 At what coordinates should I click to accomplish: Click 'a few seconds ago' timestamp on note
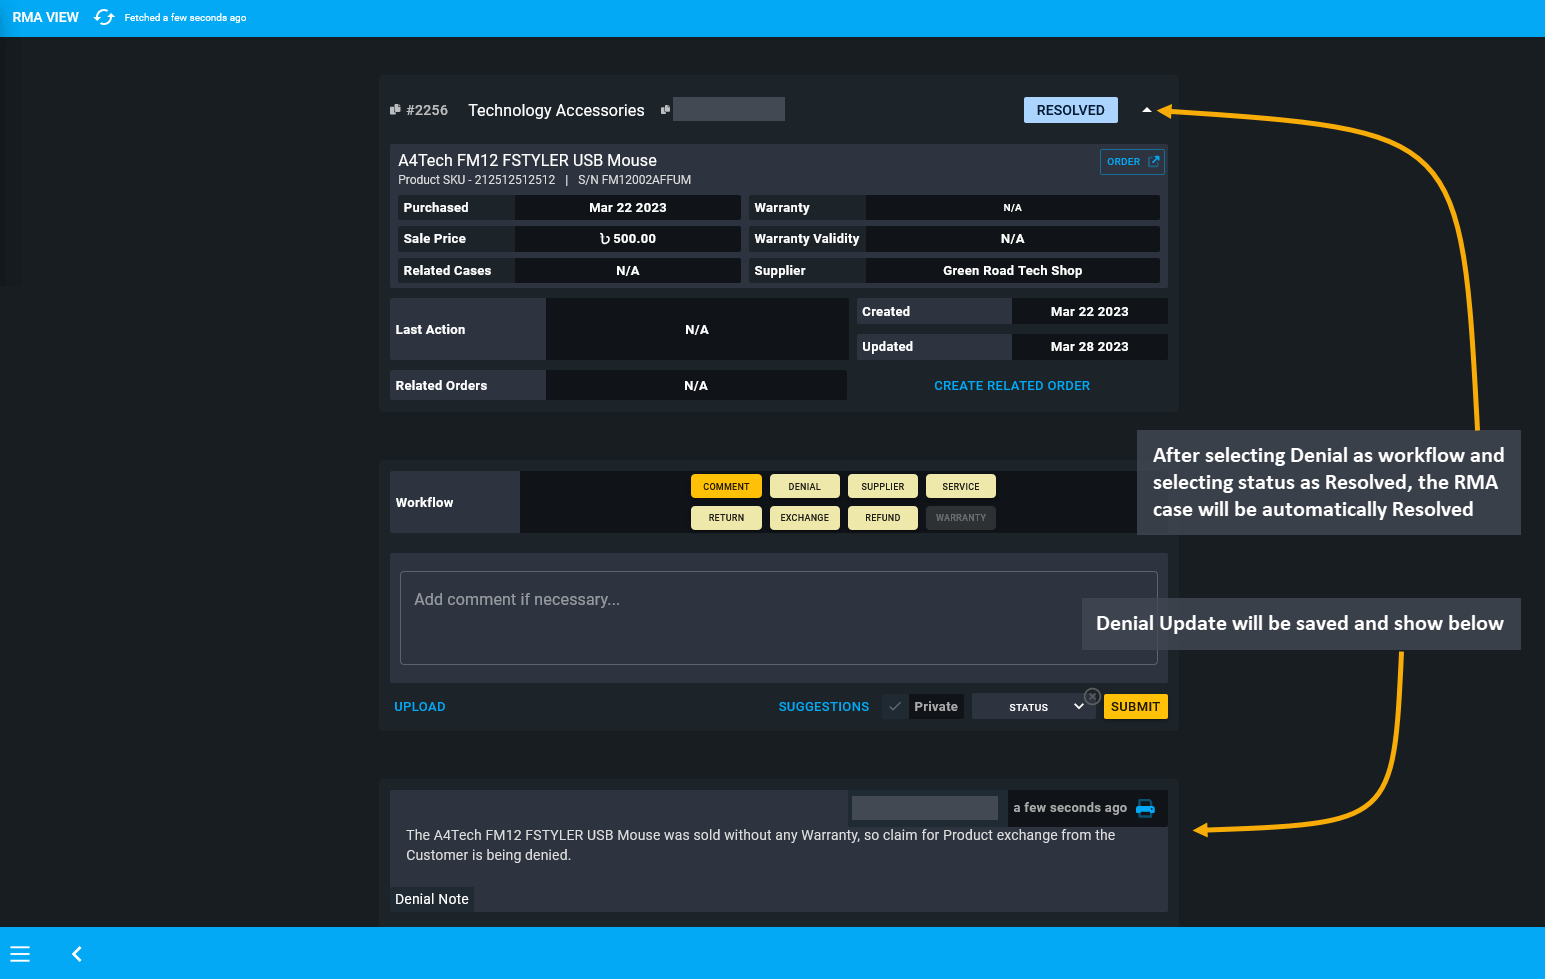1070,808
